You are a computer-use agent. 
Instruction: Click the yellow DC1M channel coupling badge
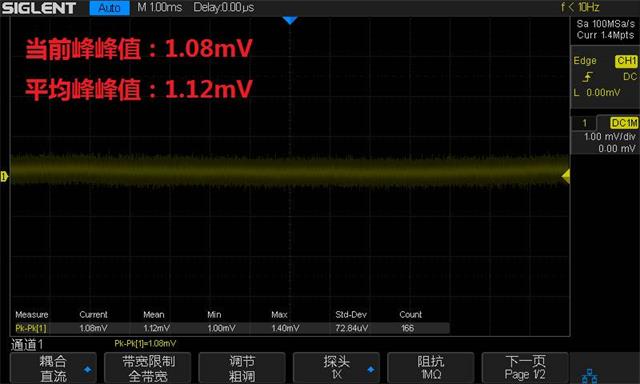tap(624, 123)
